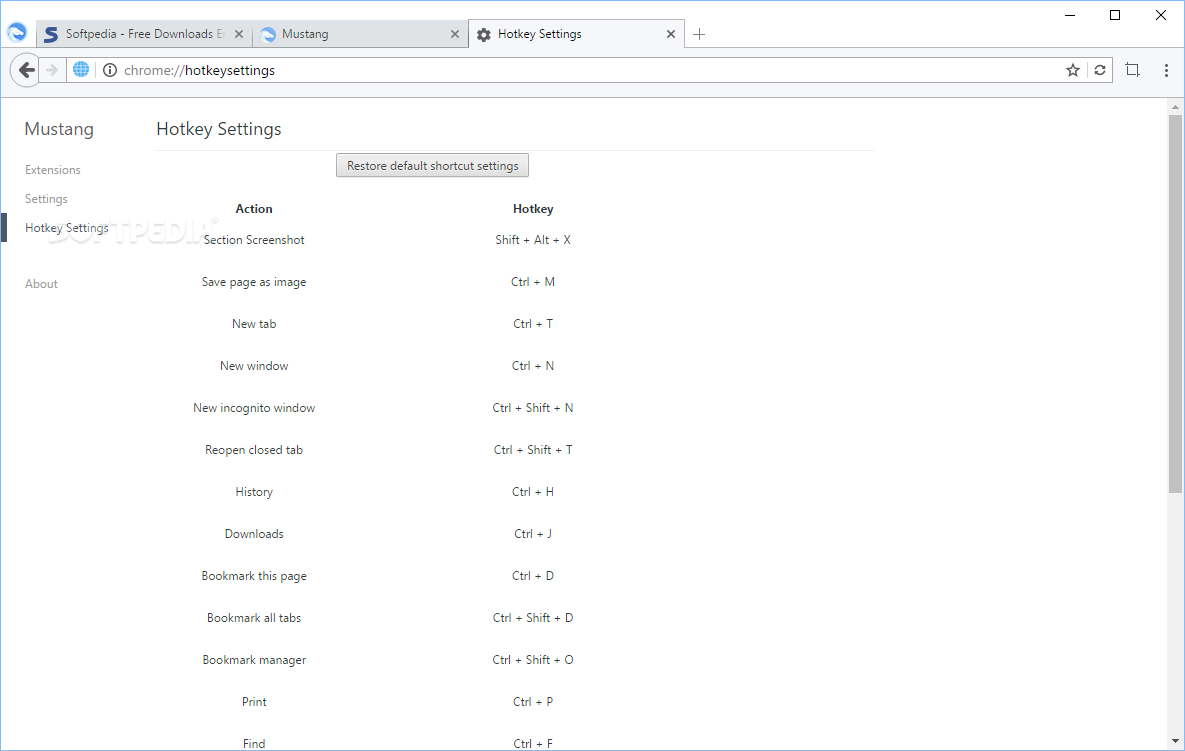Click the Ctrl + P hotkey
This screenshot has height=751, width=1185.
point(533,702)
